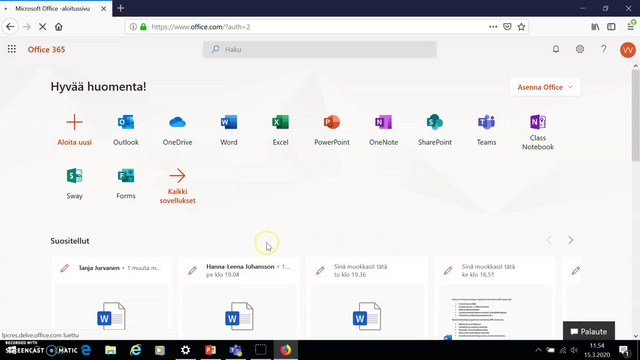Open the Outlook app
This screenshot has height=360, width=640.
(x=126, y=130)
